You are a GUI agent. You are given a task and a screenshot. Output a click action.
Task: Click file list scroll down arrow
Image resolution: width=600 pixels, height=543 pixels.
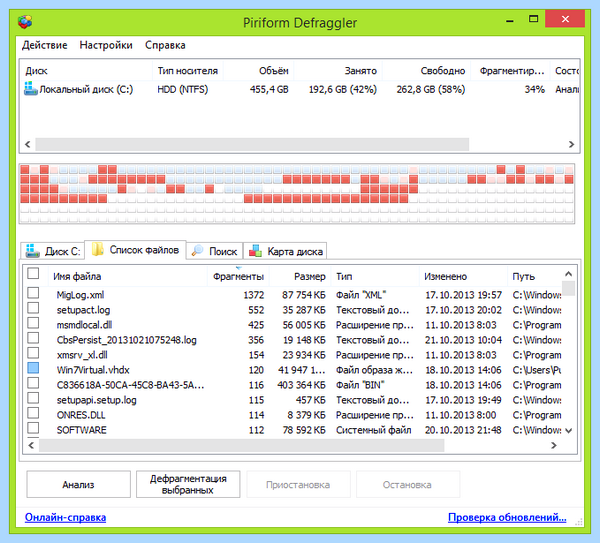click(569, 430)
